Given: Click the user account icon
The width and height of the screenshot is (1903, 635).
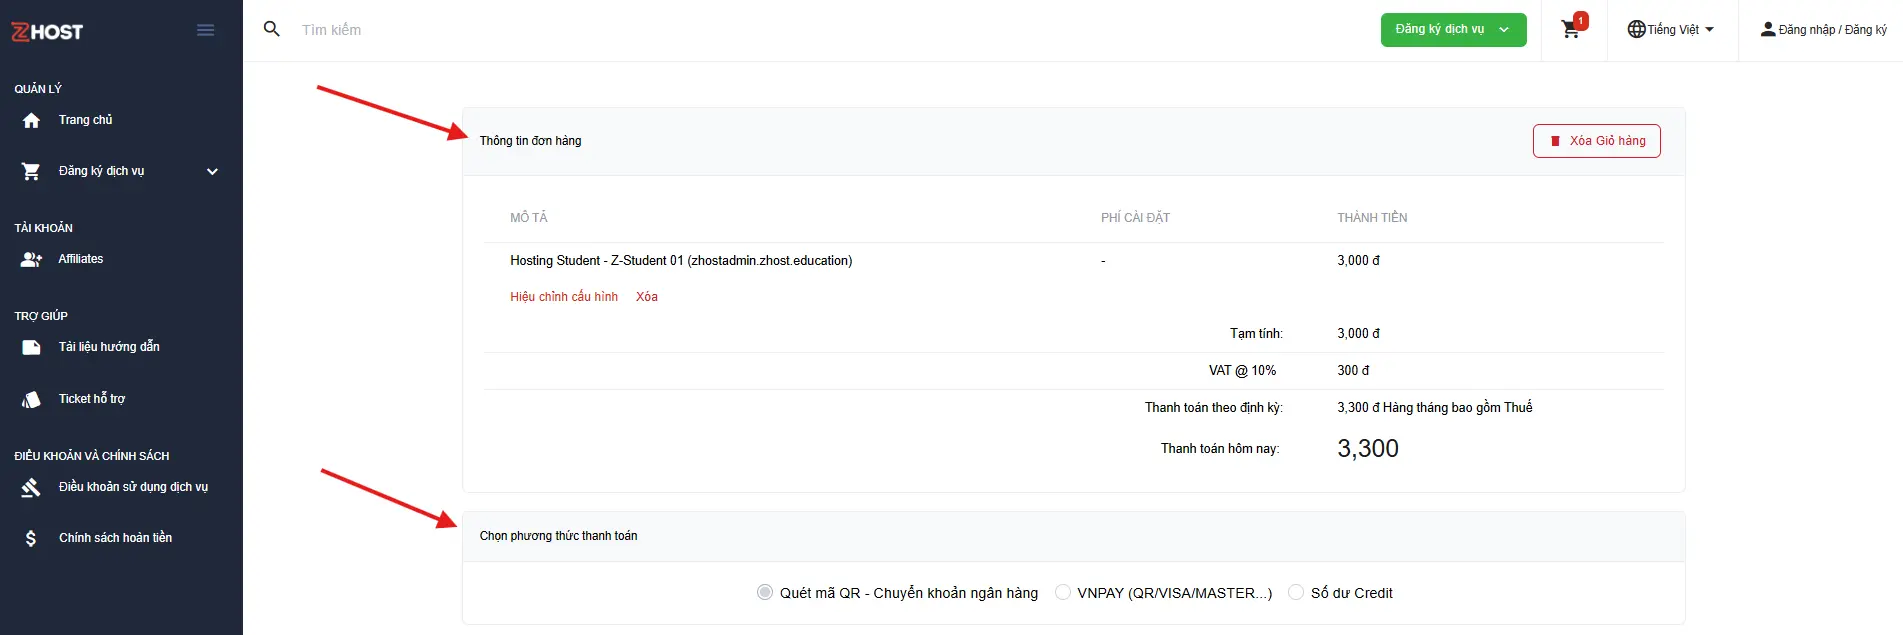Looking at the screenshot, I should (x=1768, y=30).
